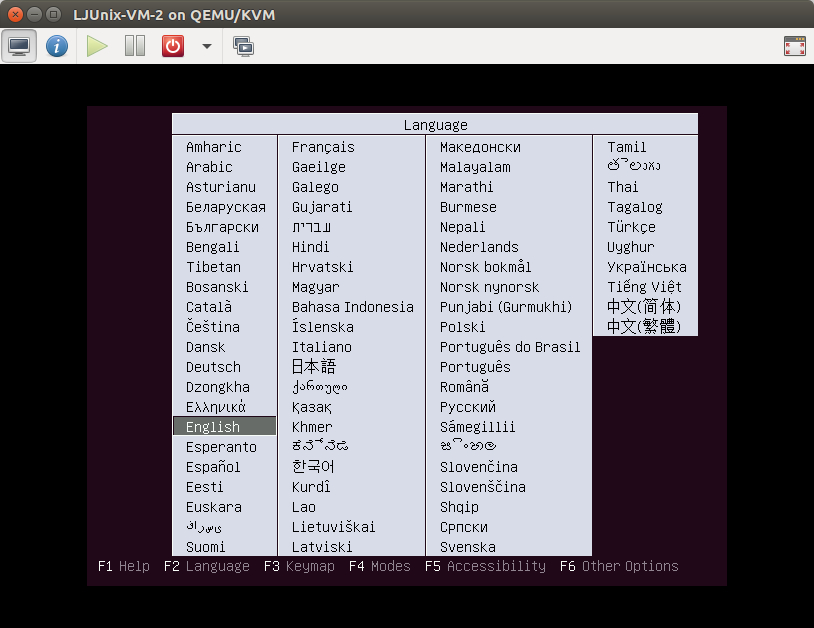This screenshot has height=628, width=814.
Task: Open F1 Help
Action: click(x=123, y=566)
